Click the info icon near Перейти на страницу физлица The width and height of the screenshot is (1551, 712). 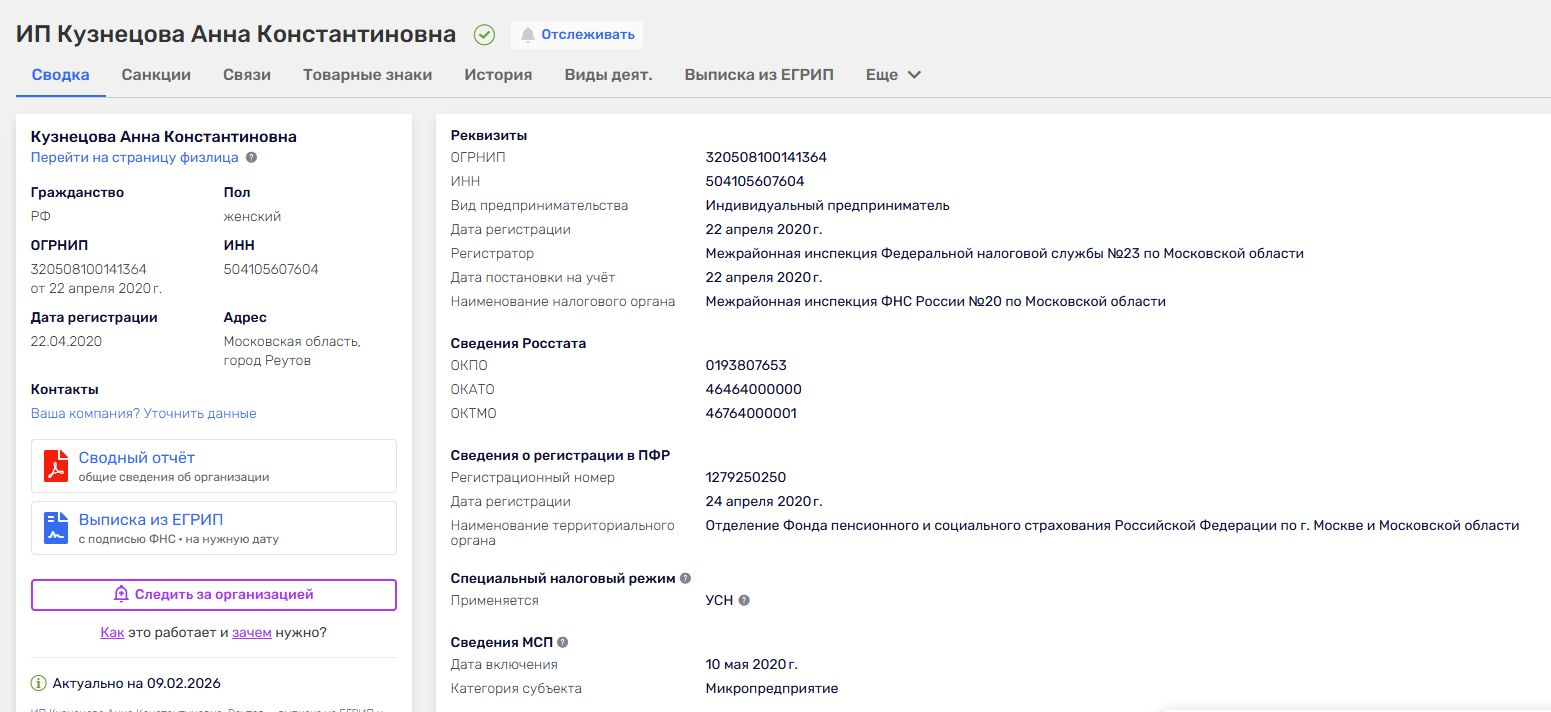pyautogui.click(x=249, y=157)
